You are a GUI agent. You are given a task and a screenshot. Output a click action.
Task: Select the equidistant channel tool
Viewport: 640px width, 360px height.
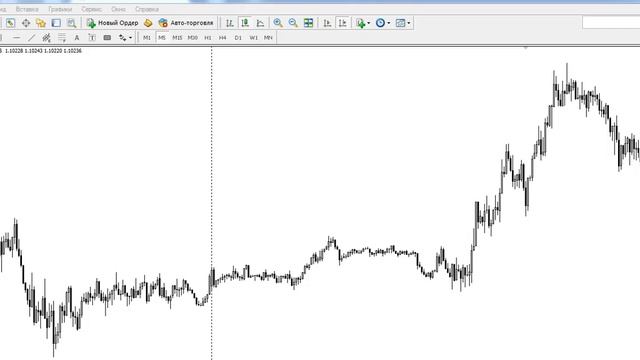click(x=47, y=38)
